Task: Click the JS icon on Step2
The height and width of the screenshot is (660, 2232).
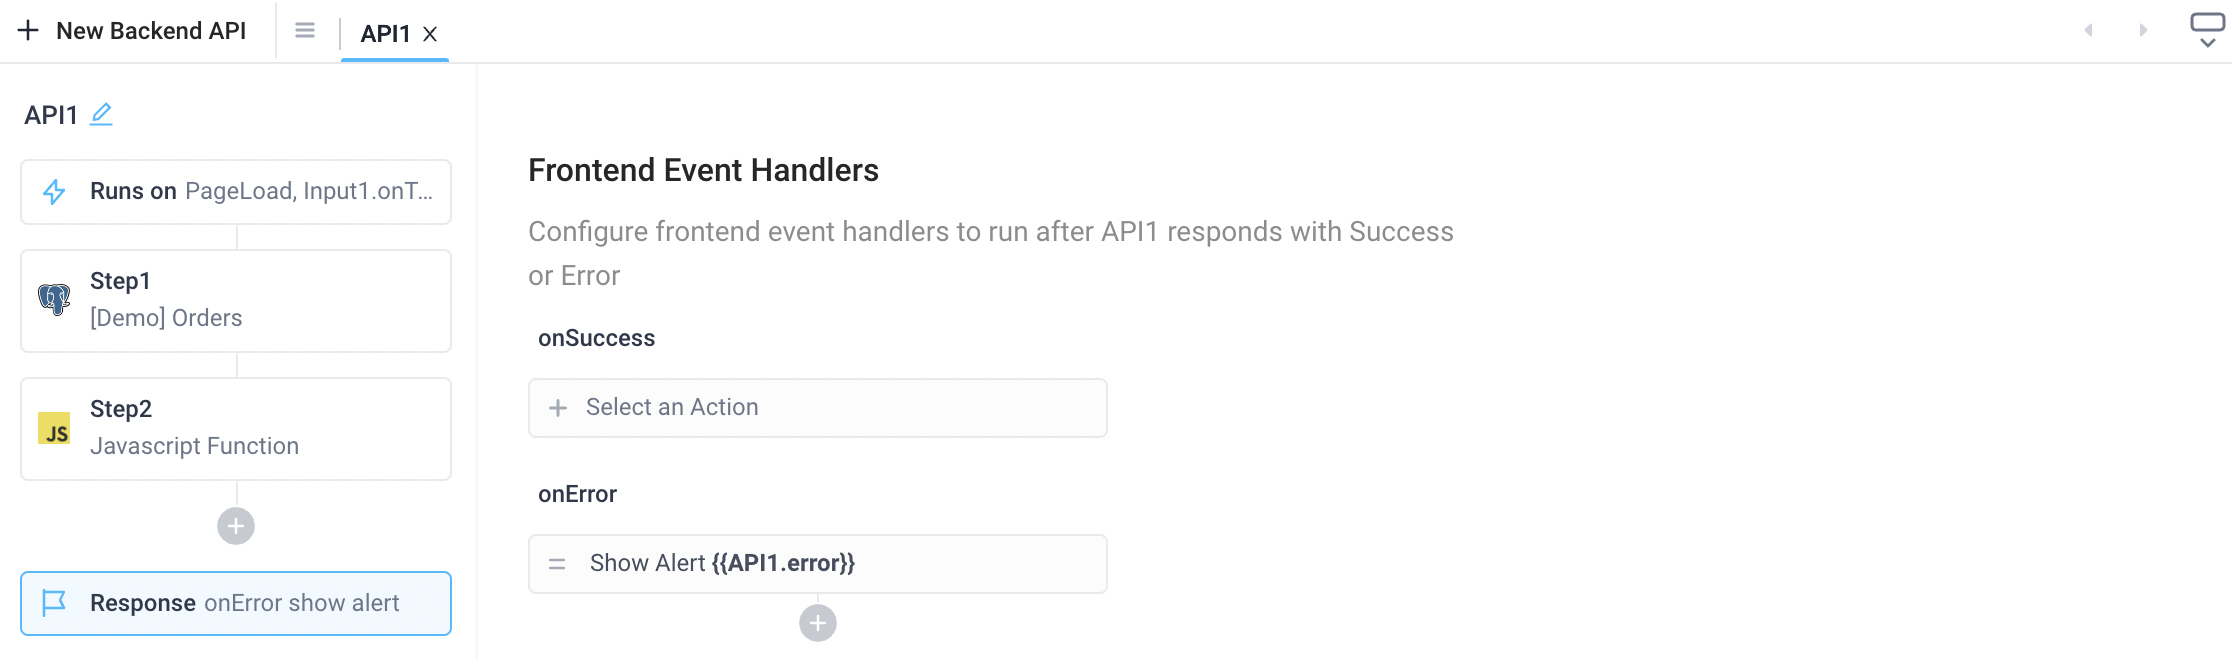Action: coord(56,428)
